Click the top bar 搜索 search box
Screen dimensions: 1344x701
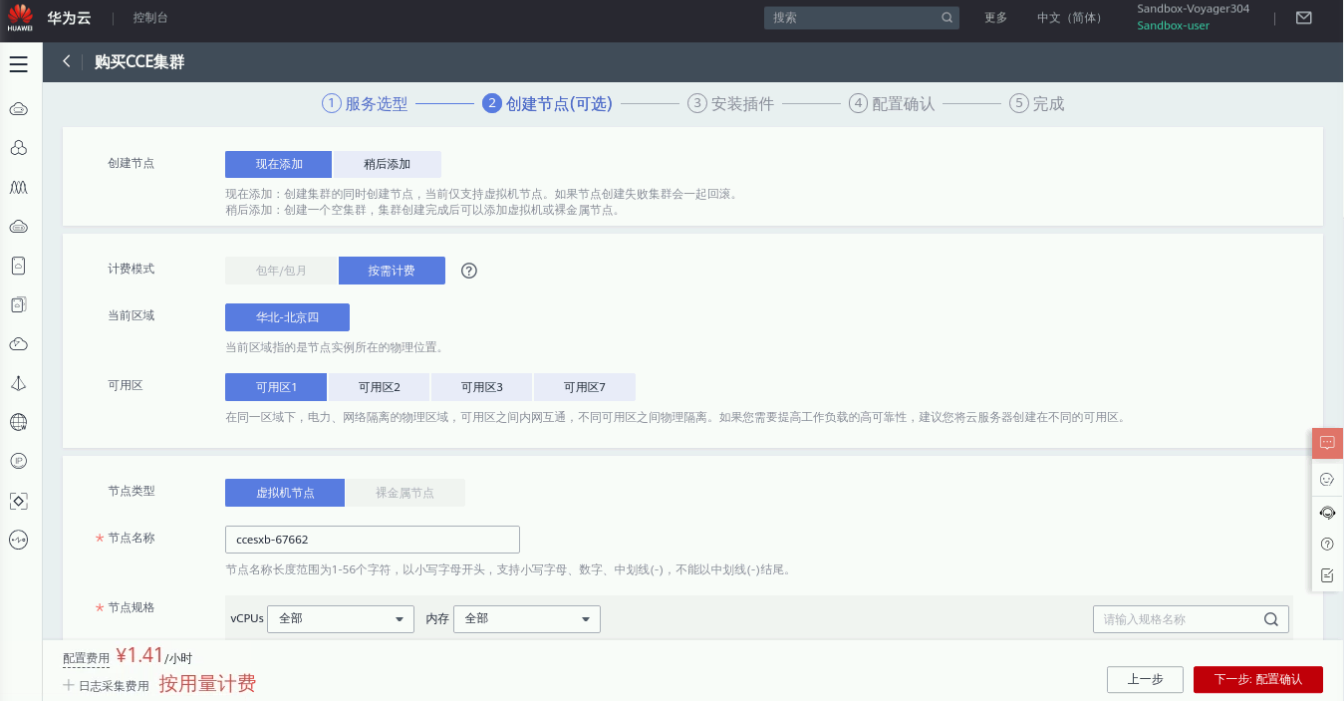(x=861, y=18)
